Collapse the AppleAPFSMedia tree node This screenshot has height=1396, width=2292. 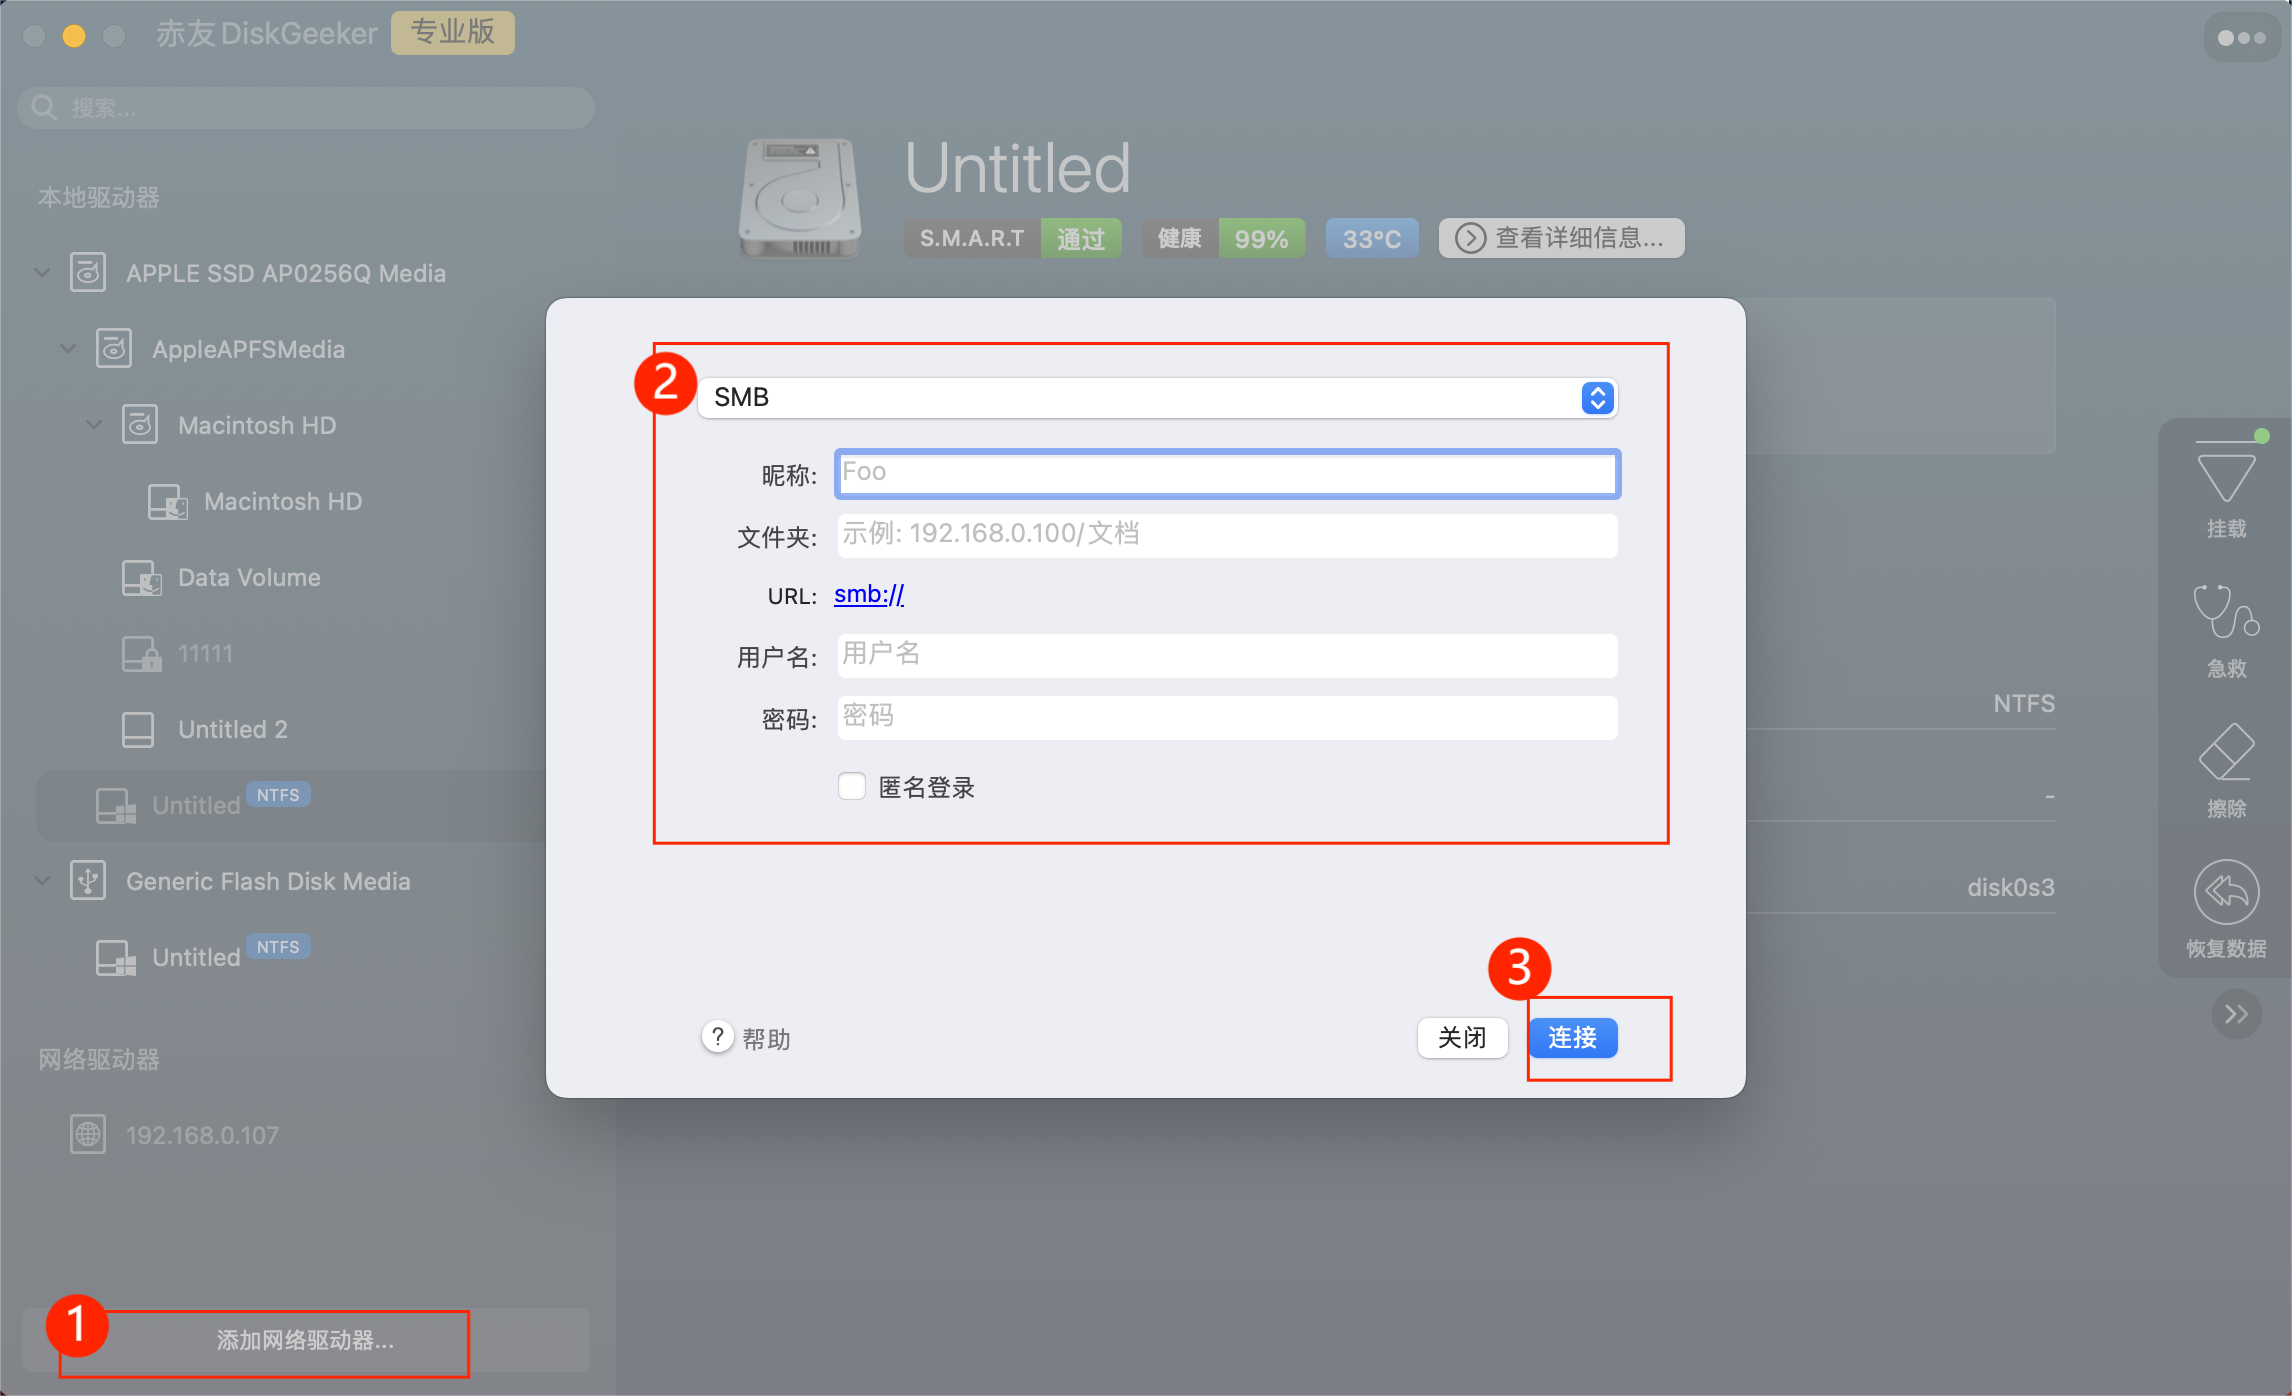click(x=67, y=348)
